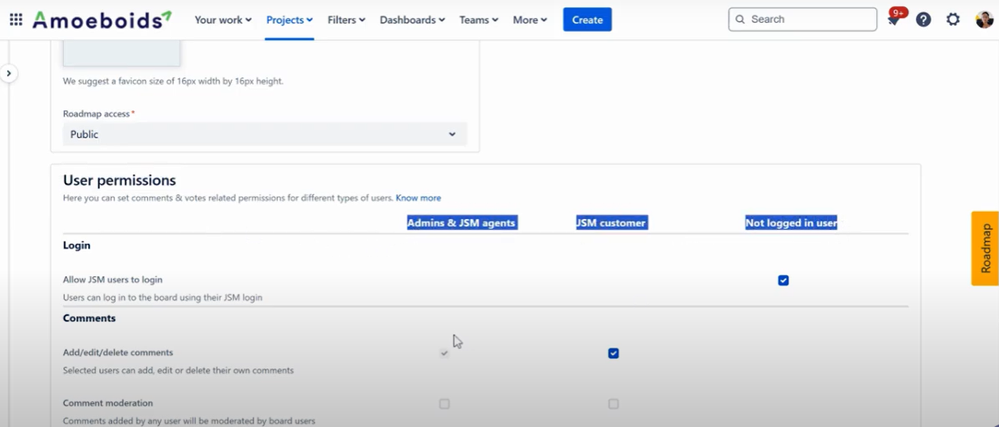The height and width of the screenshot is (427, 999).
Task: Open the help question mark icon
Action: click(923, 20)
